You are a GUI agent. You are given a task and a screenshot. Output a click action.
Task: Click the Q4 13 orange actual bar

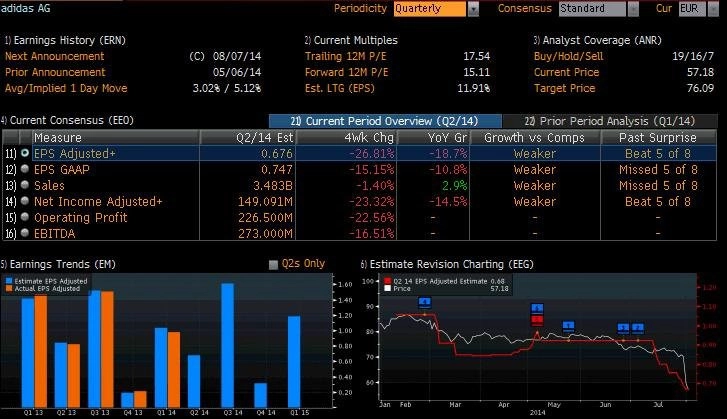140,400
